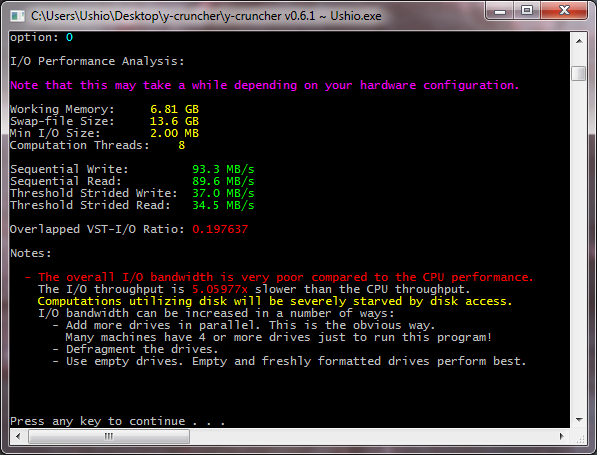Click the horizontal scrollbar right arrow
This screenshot has height=455, width=597.
click(562, 436)
